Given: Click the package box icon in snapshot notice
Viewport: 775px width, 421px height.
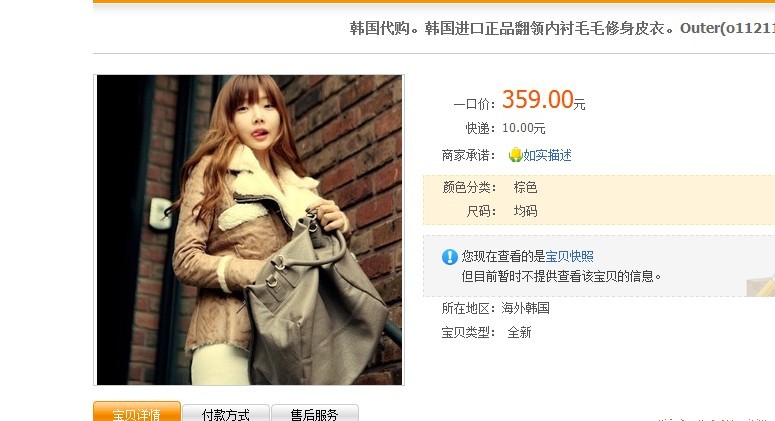Looking at the screenshot, I should point(761,286).
